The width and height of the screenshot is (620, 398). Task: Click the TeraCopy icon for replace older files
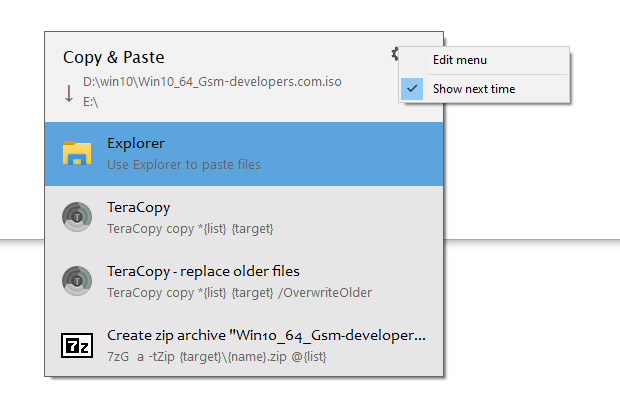point(77,281)
